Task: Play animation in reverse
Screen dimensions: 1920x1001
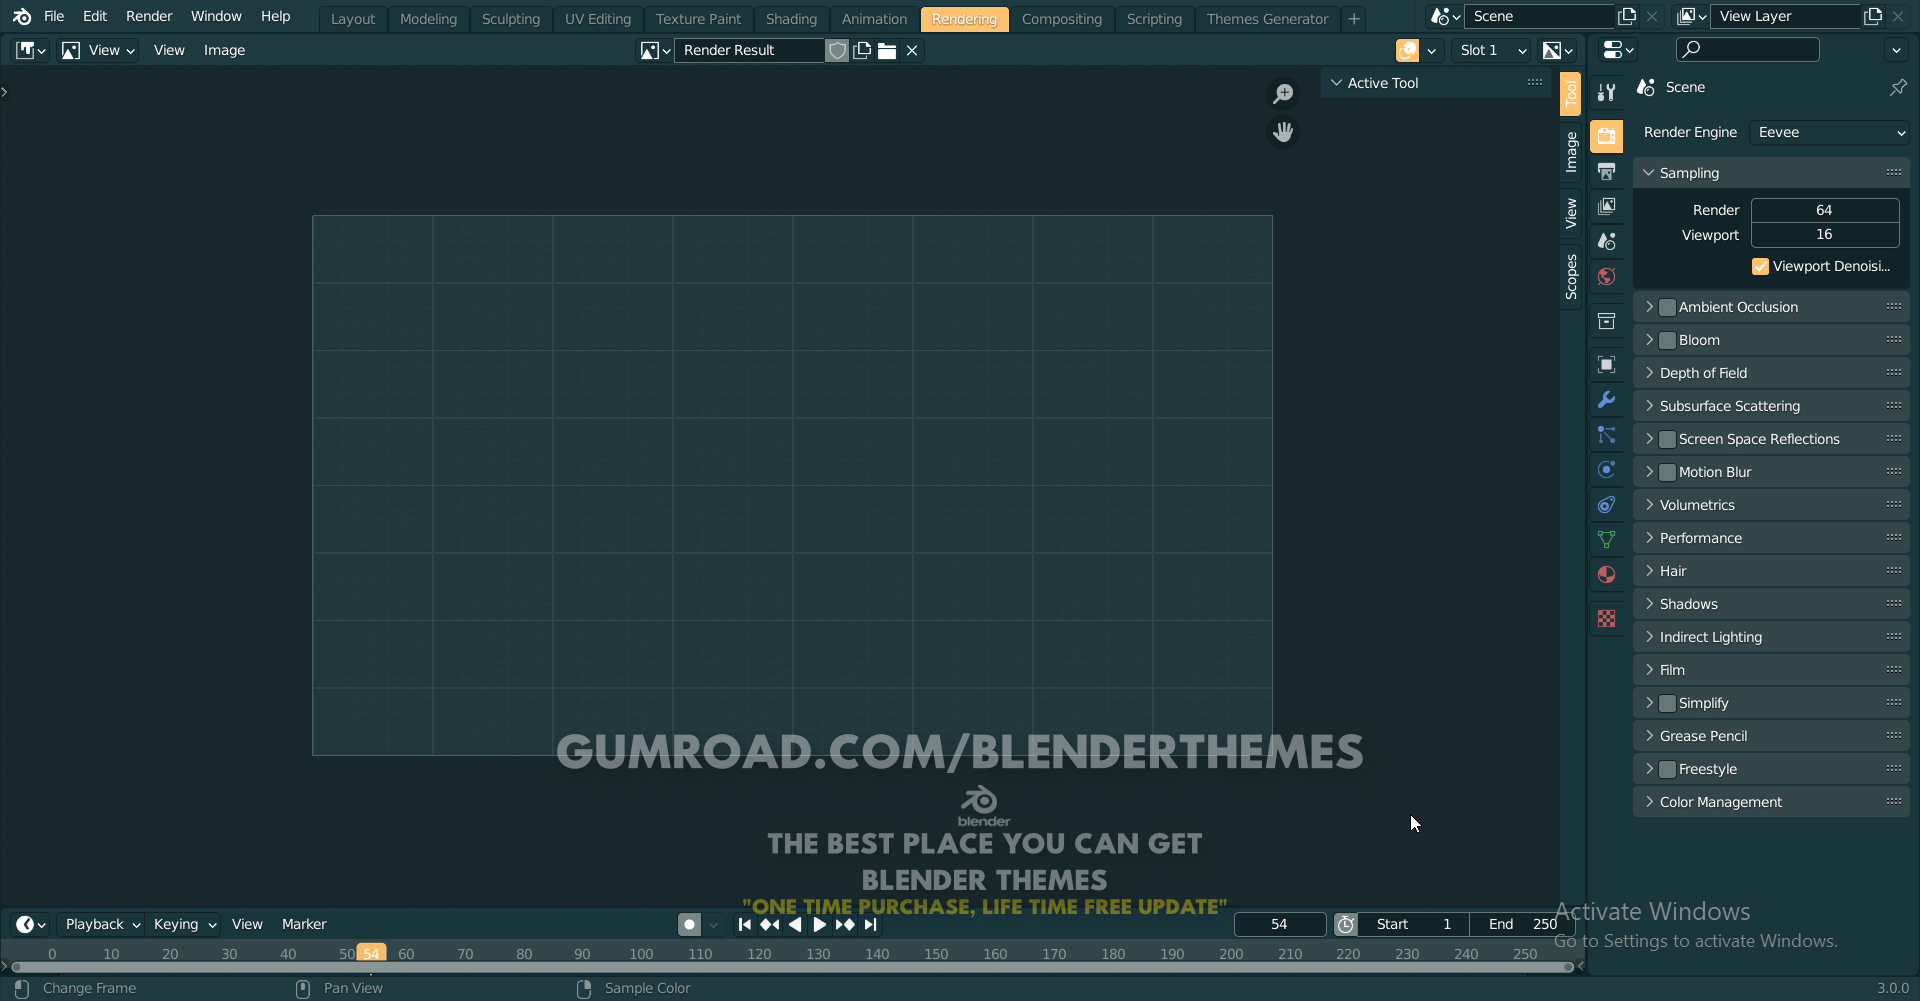Action: click(795, 924)
